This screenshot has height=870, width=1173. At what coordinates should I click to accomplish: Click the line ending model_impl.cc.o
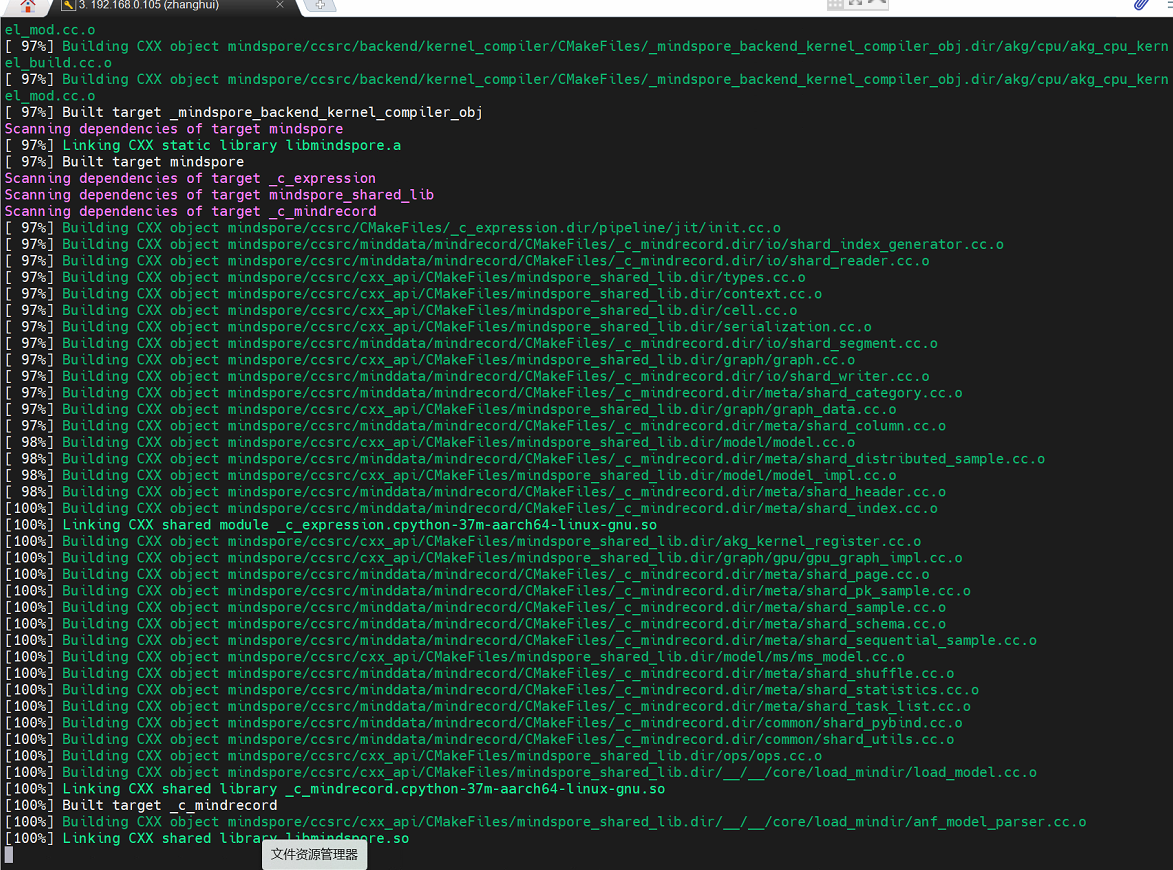pos(450,474)
